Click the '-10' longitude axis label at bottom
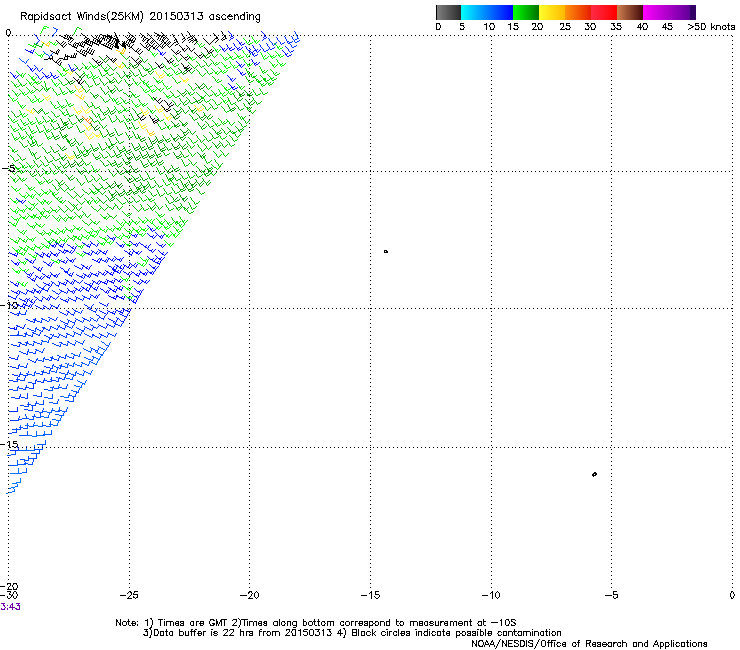 tap(491, 595)
